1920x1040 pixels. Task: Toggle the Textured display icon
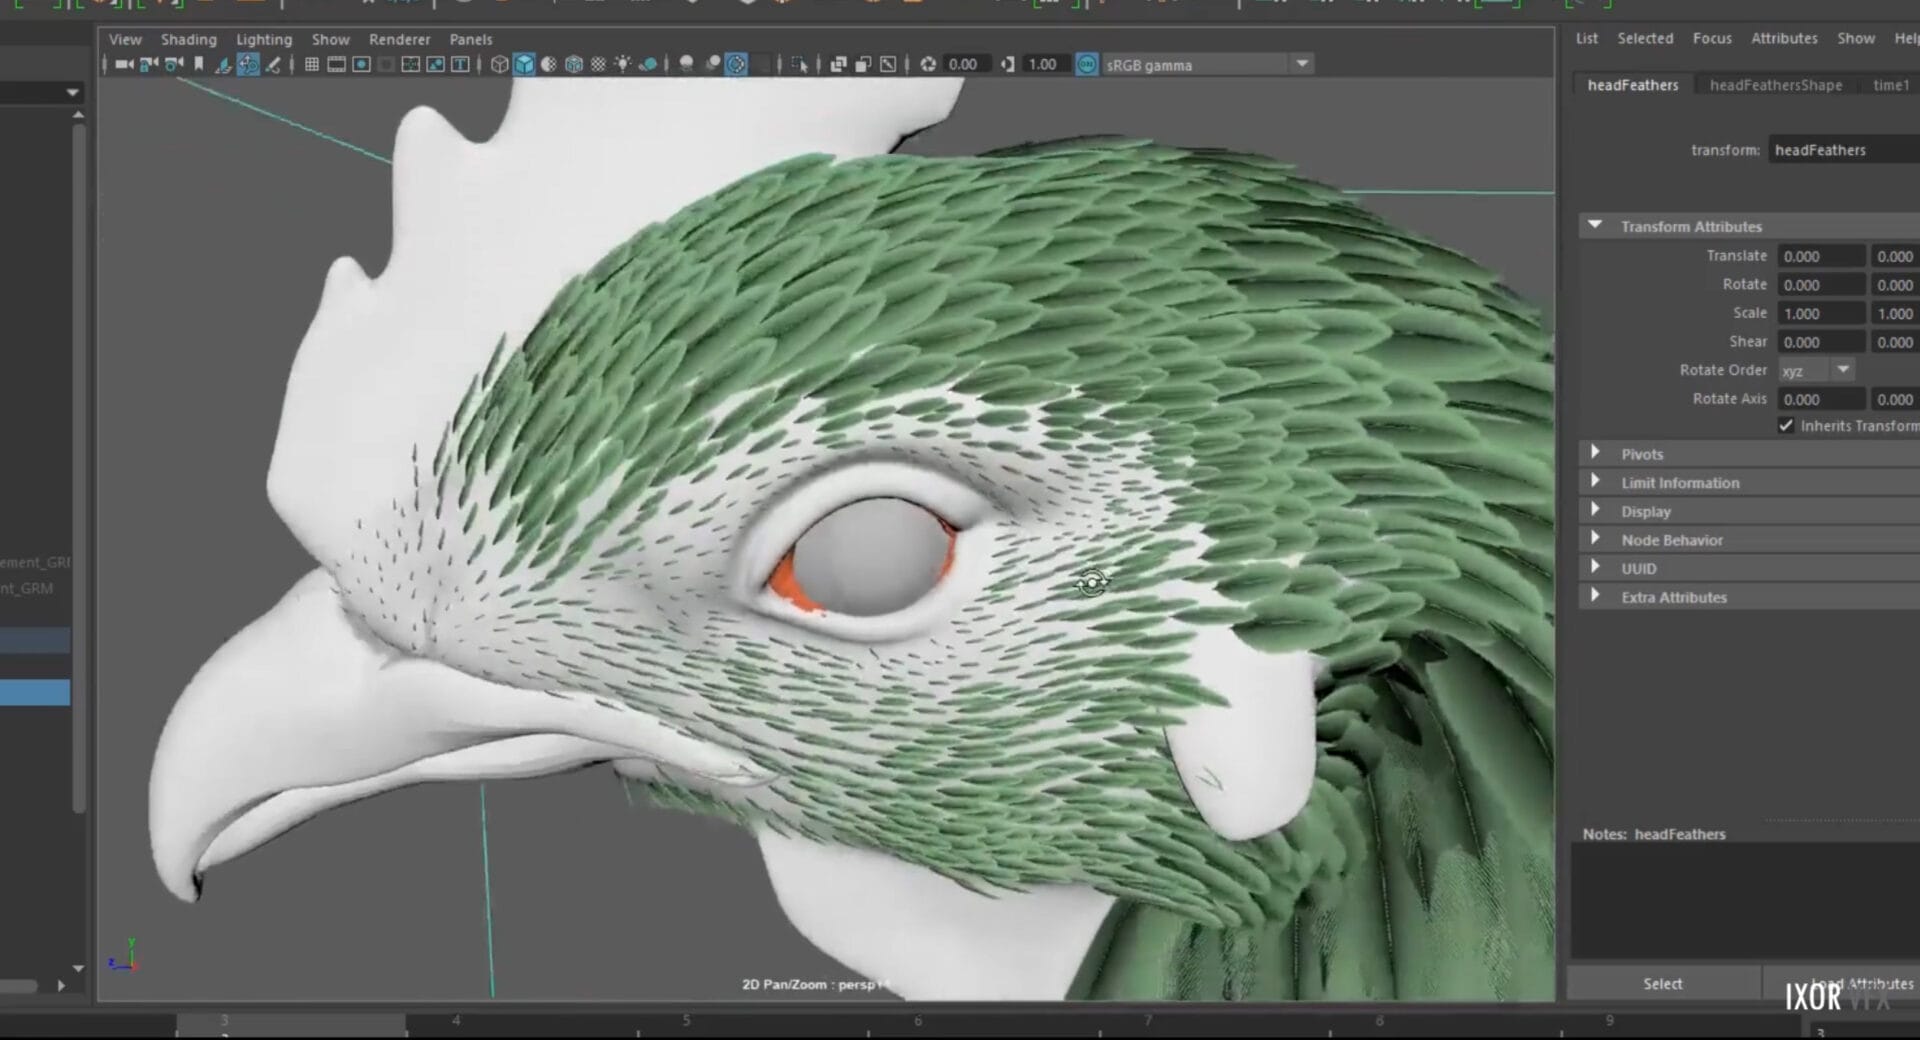point(598,65)
